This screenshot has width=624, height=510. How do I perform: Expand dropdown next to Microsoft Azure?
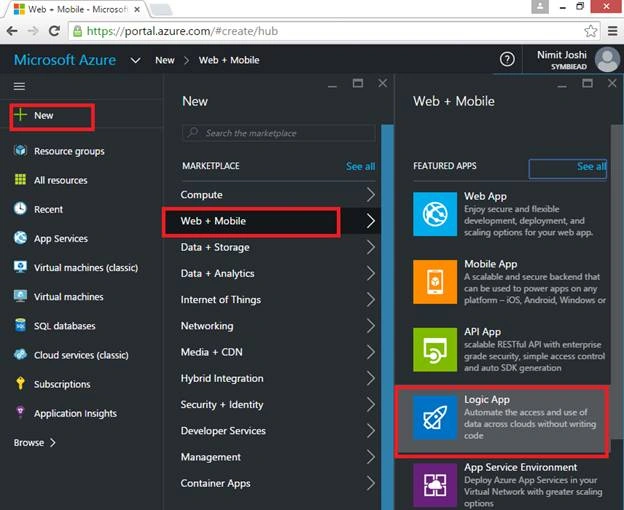[135, 60]
